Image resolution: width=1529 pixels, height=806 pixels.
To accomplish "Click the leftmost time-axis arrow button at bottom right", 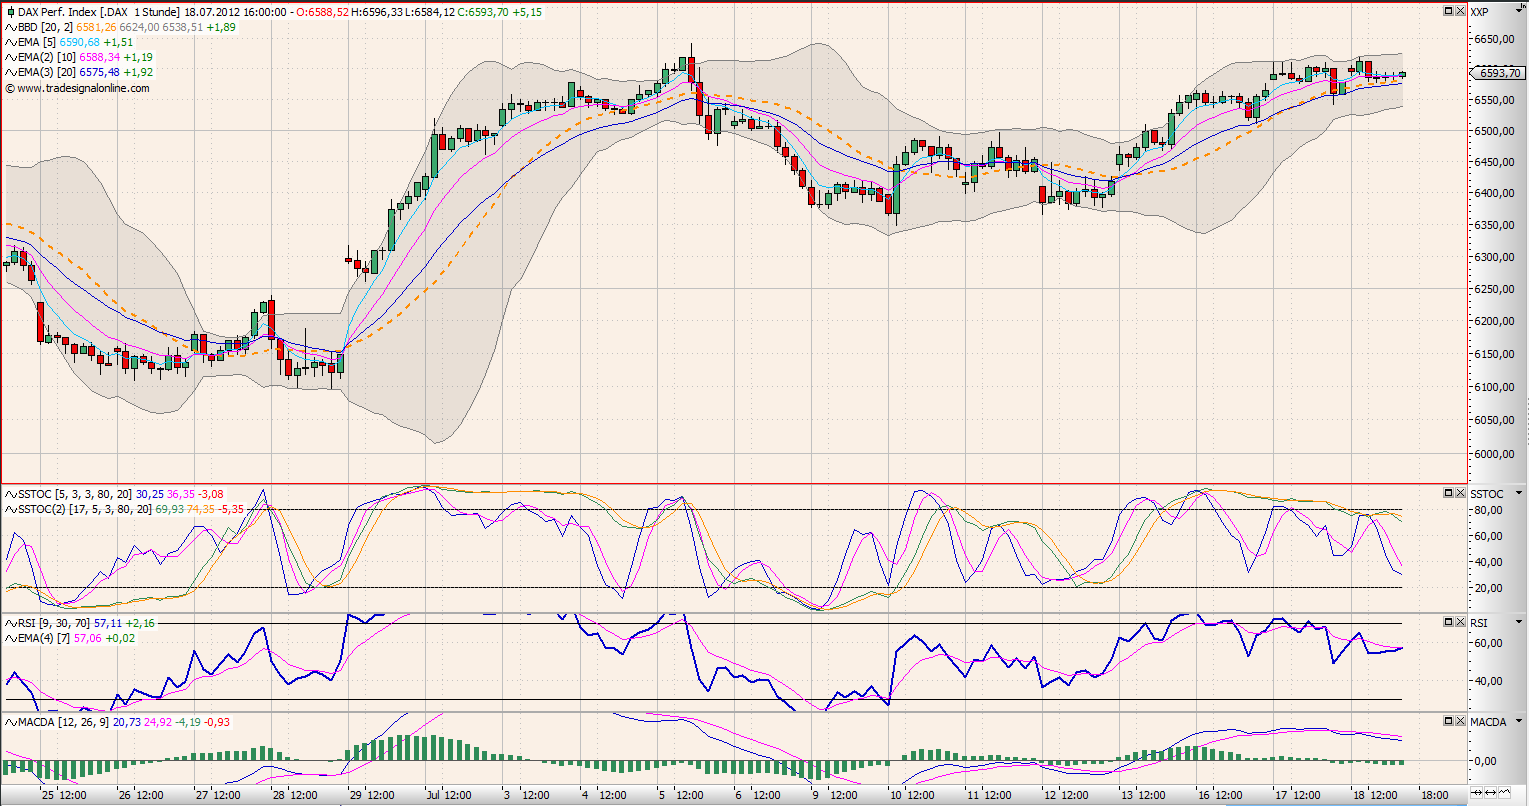I will pos(1474,792).
